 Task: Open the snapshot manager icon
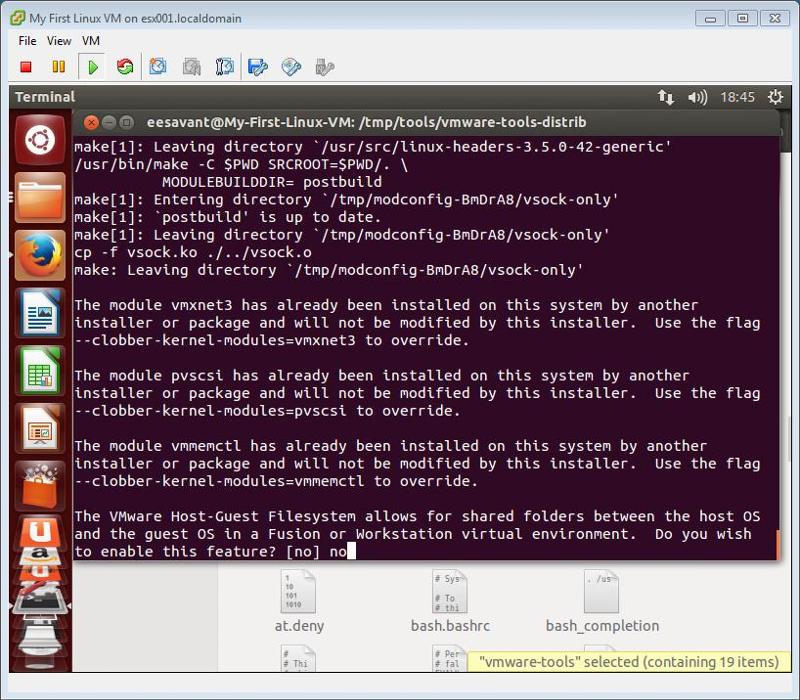[224, 66]
